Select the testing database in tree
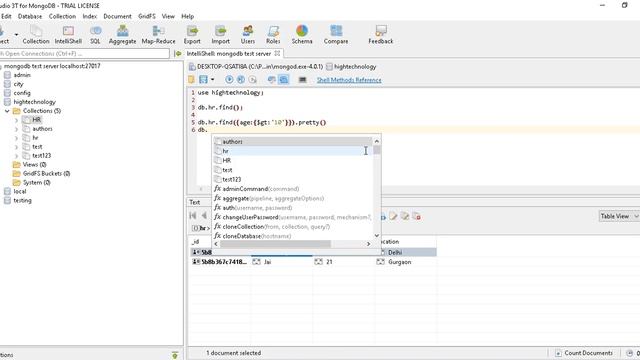Screen dimensions: 640x360 22,200
